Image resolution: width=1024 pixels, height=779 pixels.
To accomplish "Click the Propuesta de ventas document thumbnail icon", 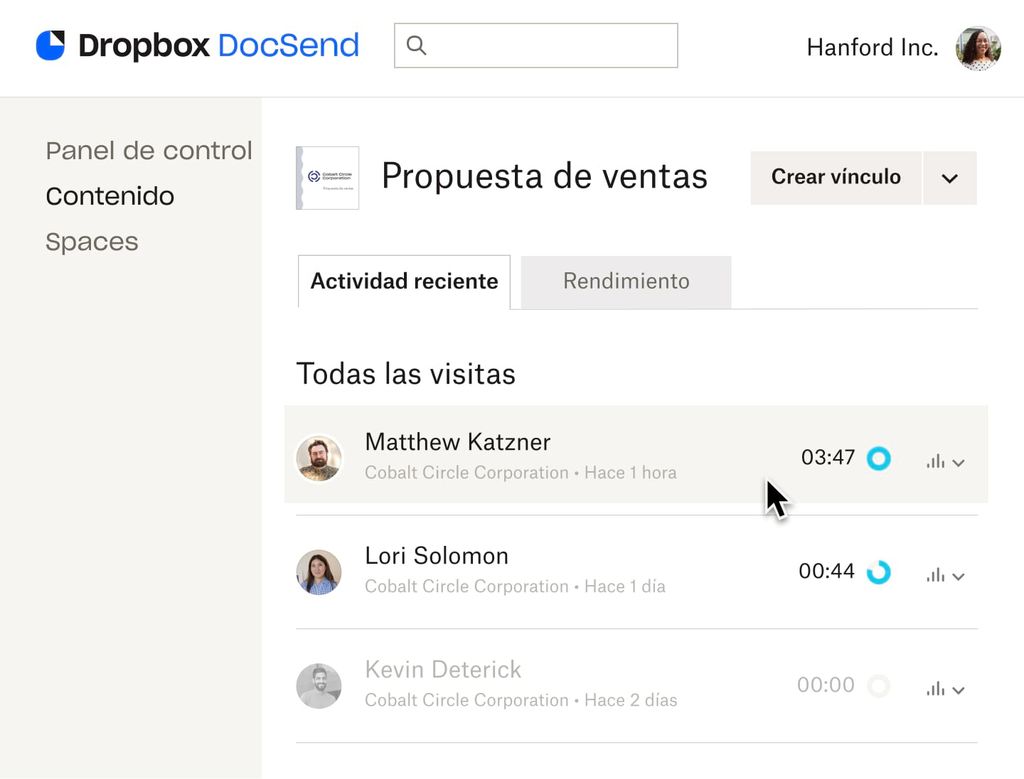I will 327,177.
